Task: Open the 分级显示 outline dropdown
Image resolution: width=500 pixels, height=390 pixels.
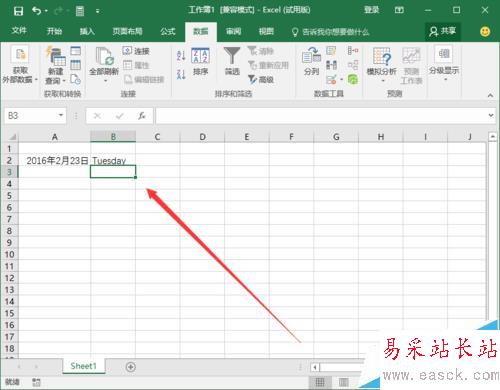Action: click(444, 63)
